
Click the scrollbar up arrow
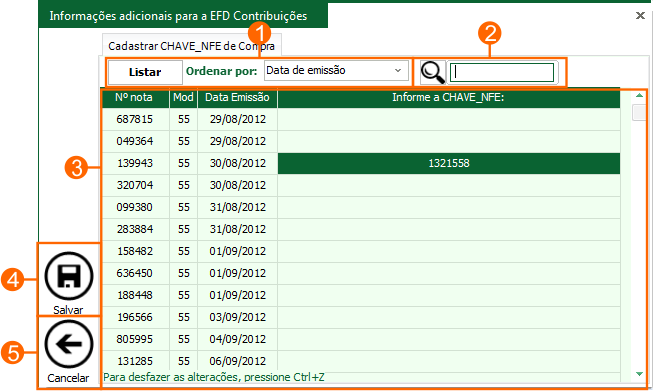coord(639,96)
